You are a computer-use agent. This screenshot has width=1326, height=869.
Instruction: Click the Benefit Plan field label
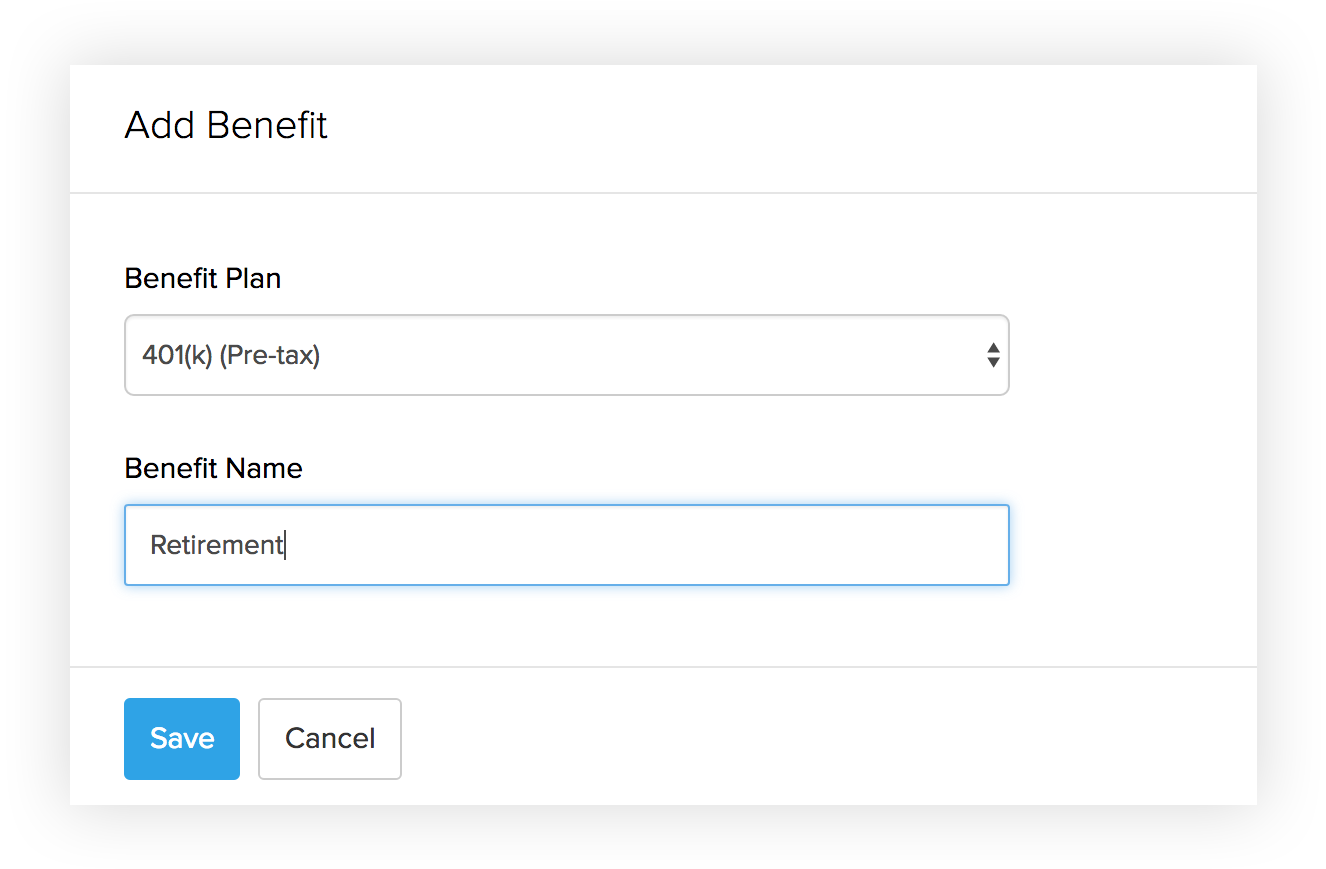pyautogui.click(x=202, y=278)
